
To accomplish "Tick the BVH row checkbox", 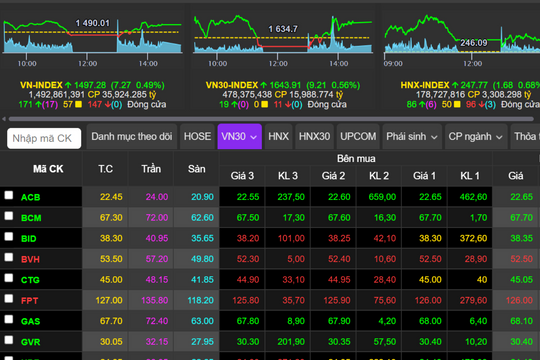I will click(9, 257).
